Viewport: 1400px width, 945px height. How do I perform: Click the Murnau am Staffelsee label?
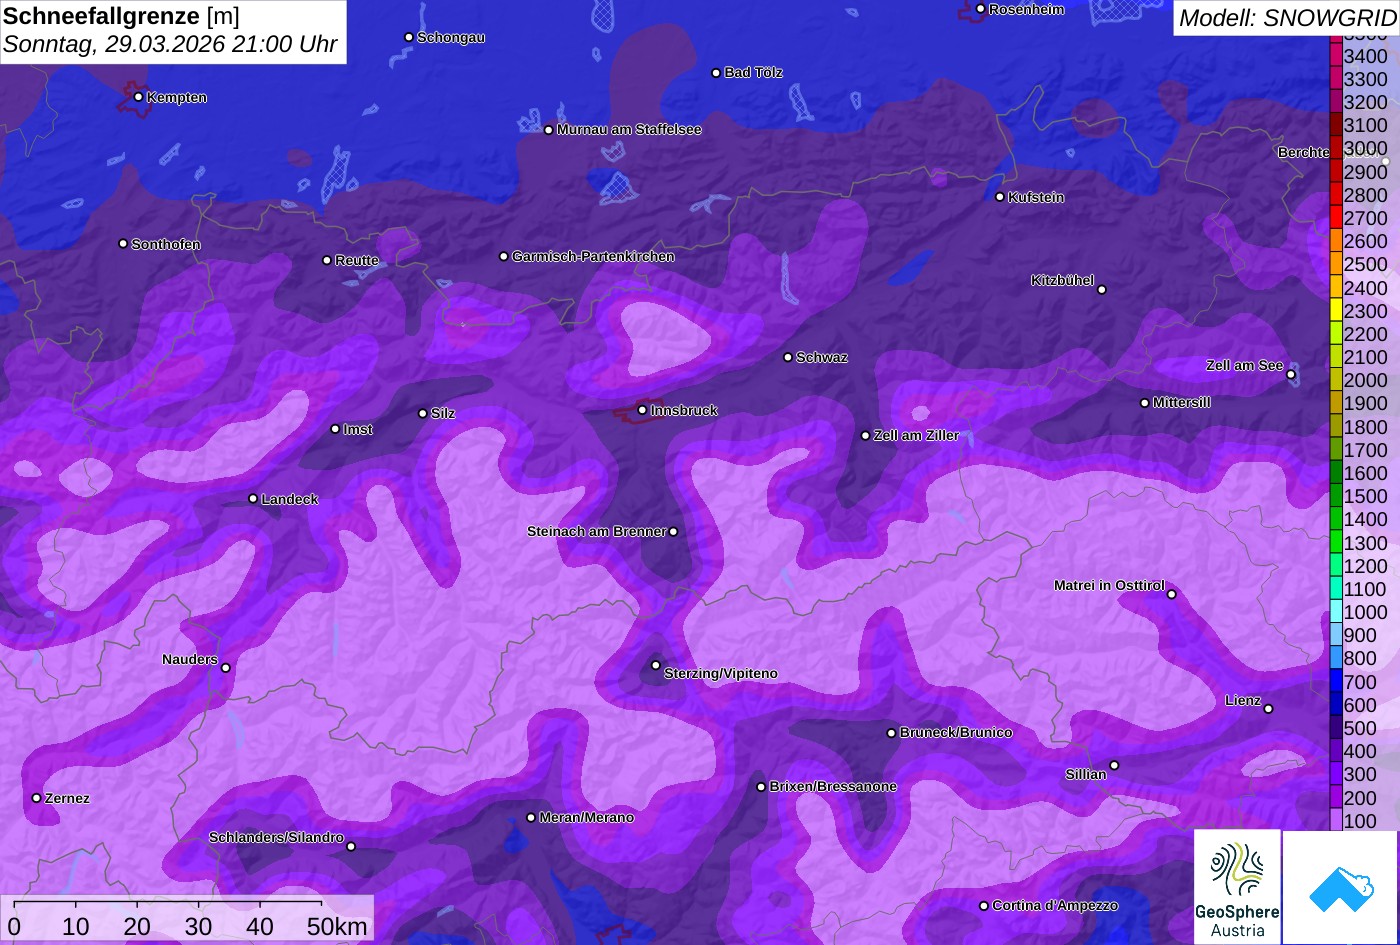[x=629, y=129]
